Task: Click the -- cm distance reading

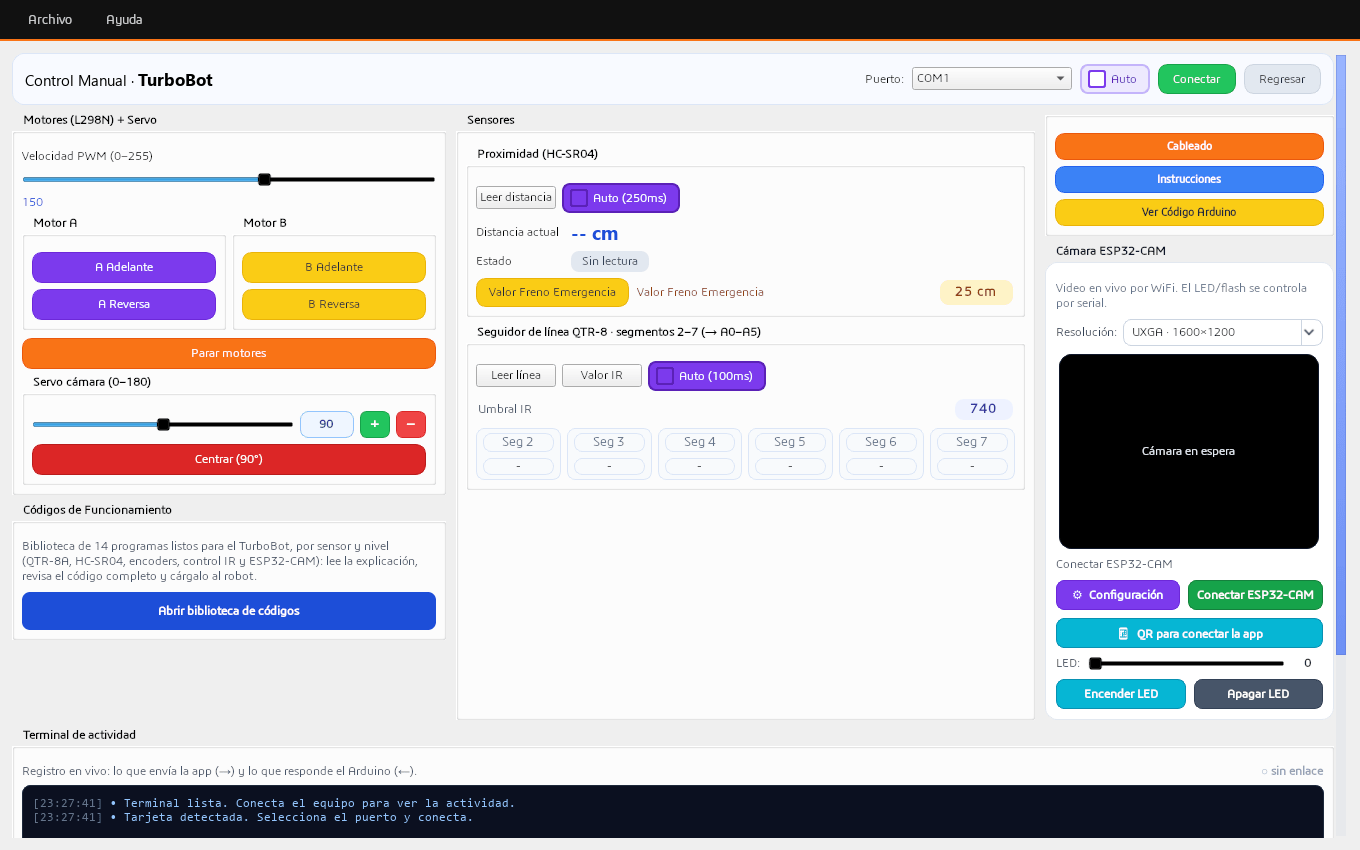Action: click(x=595, y=234)
